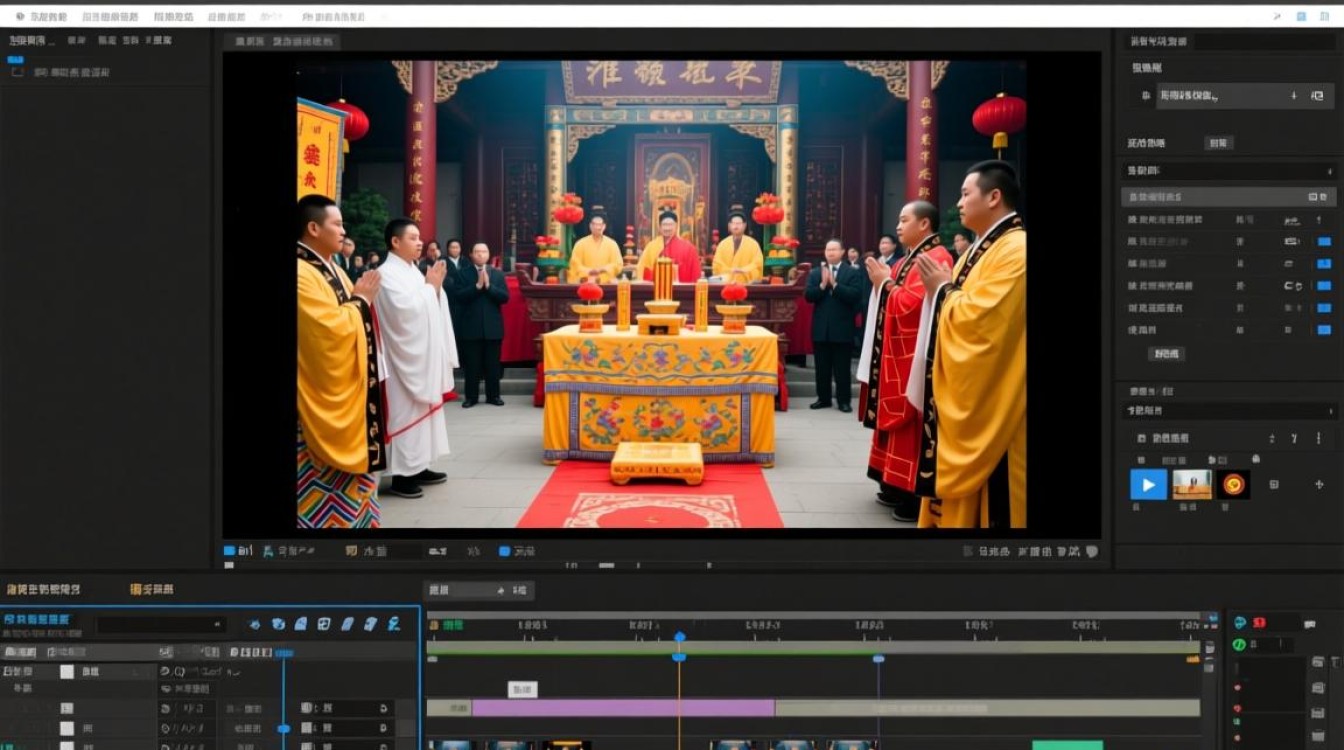1344x750 pixels.
Task: Click the icons on the highlighted header row
Action: click(1318, 197)
